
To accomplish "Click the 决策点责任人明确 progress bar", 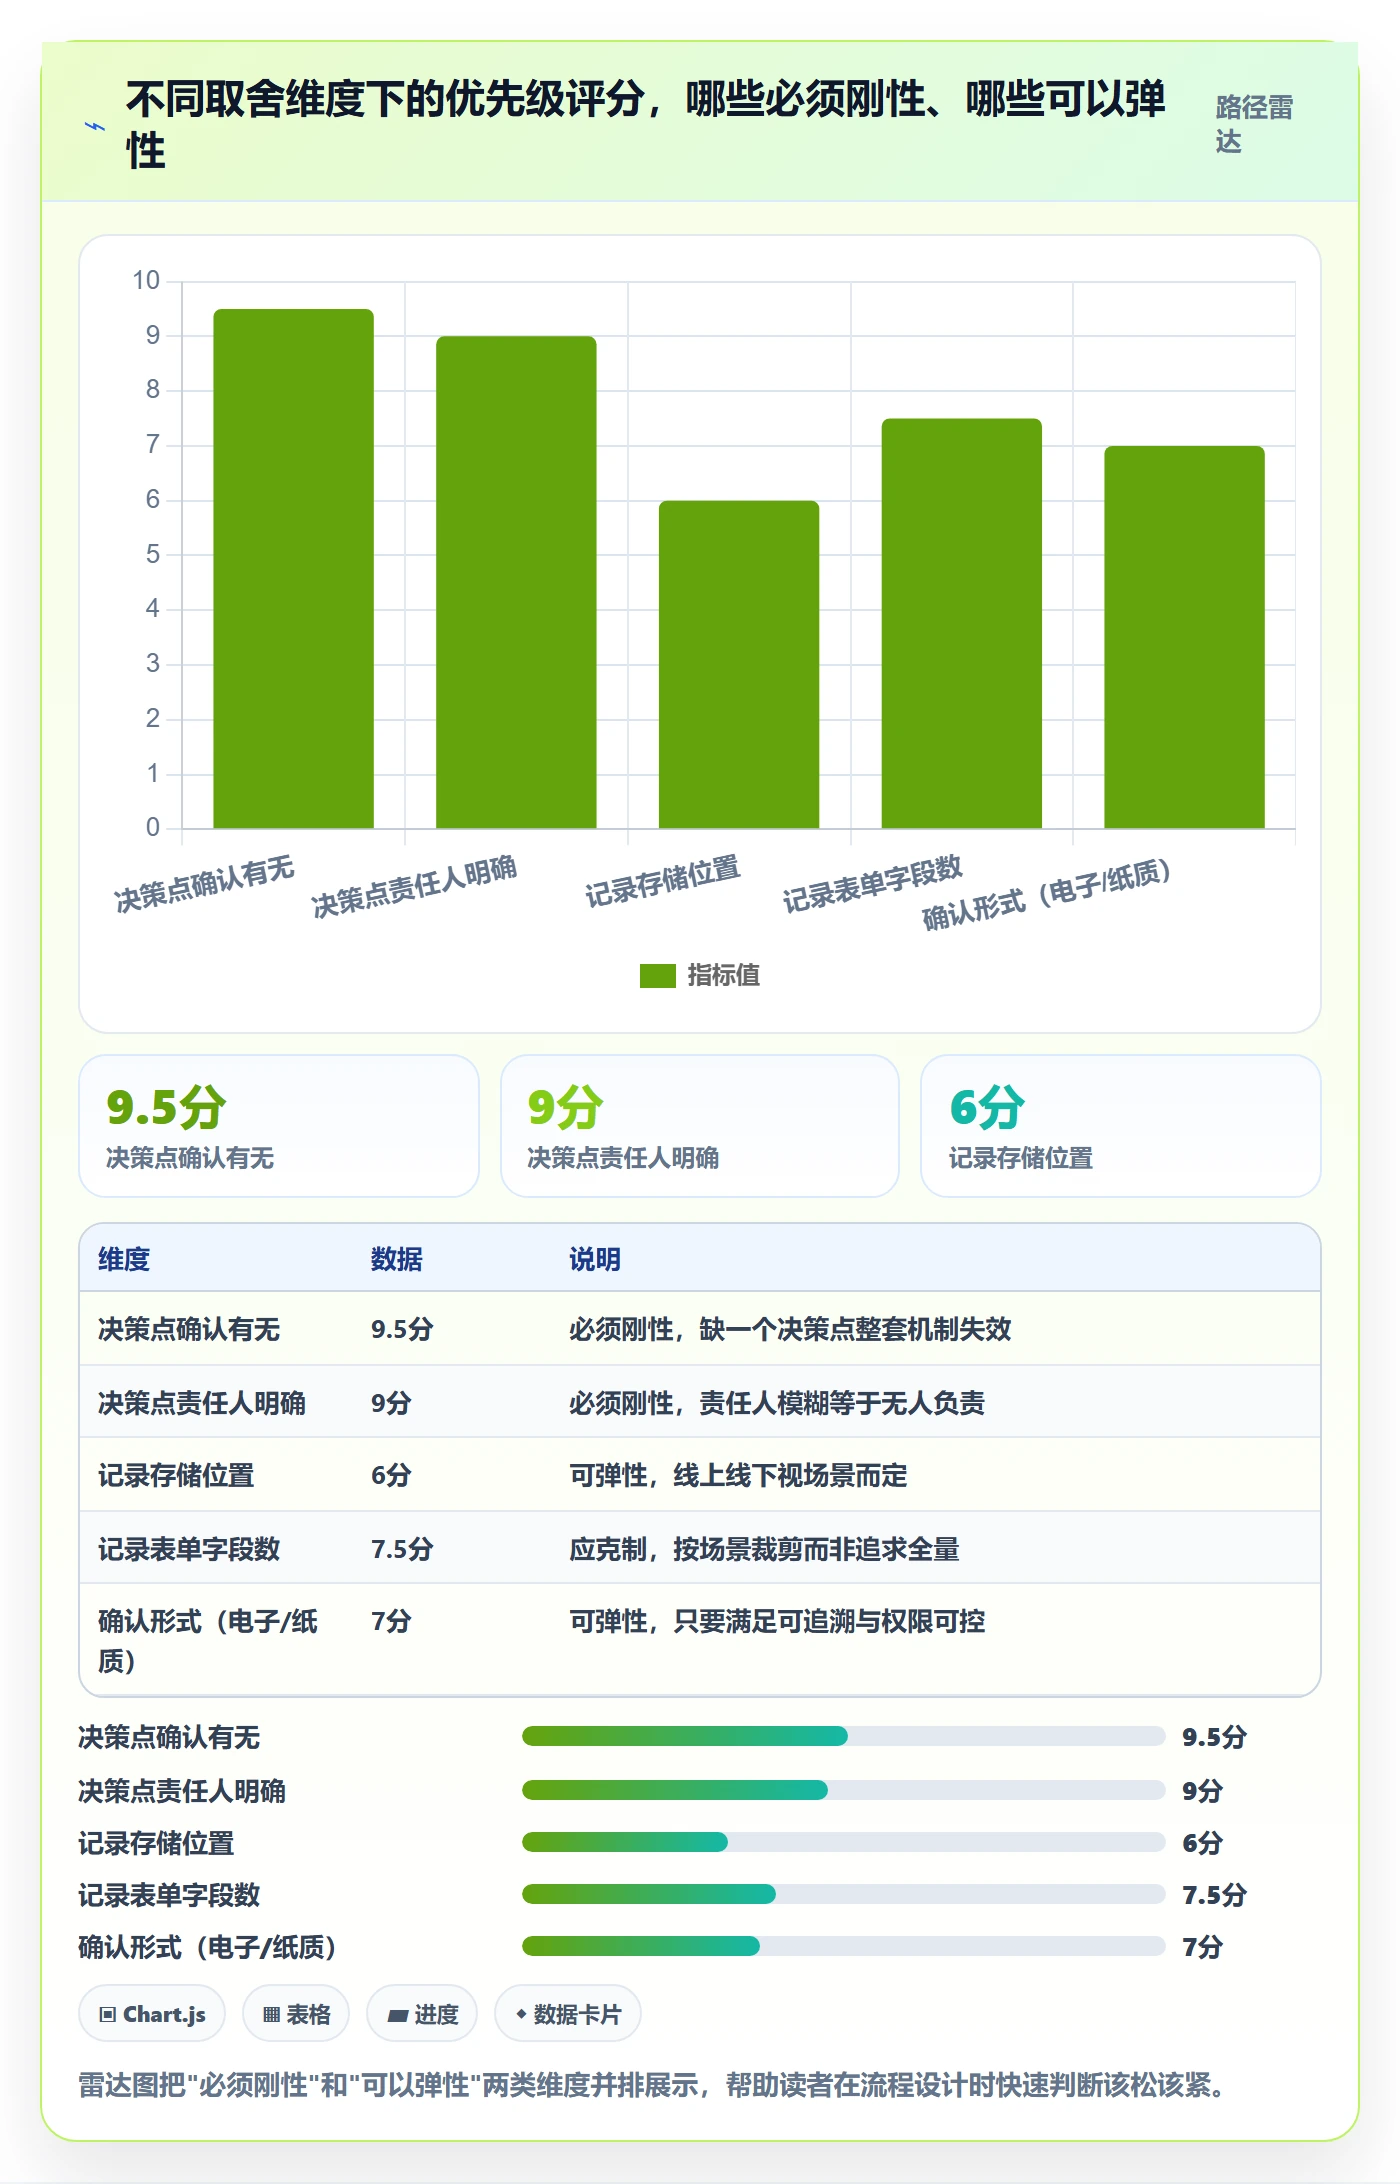I will (843, 1790).
